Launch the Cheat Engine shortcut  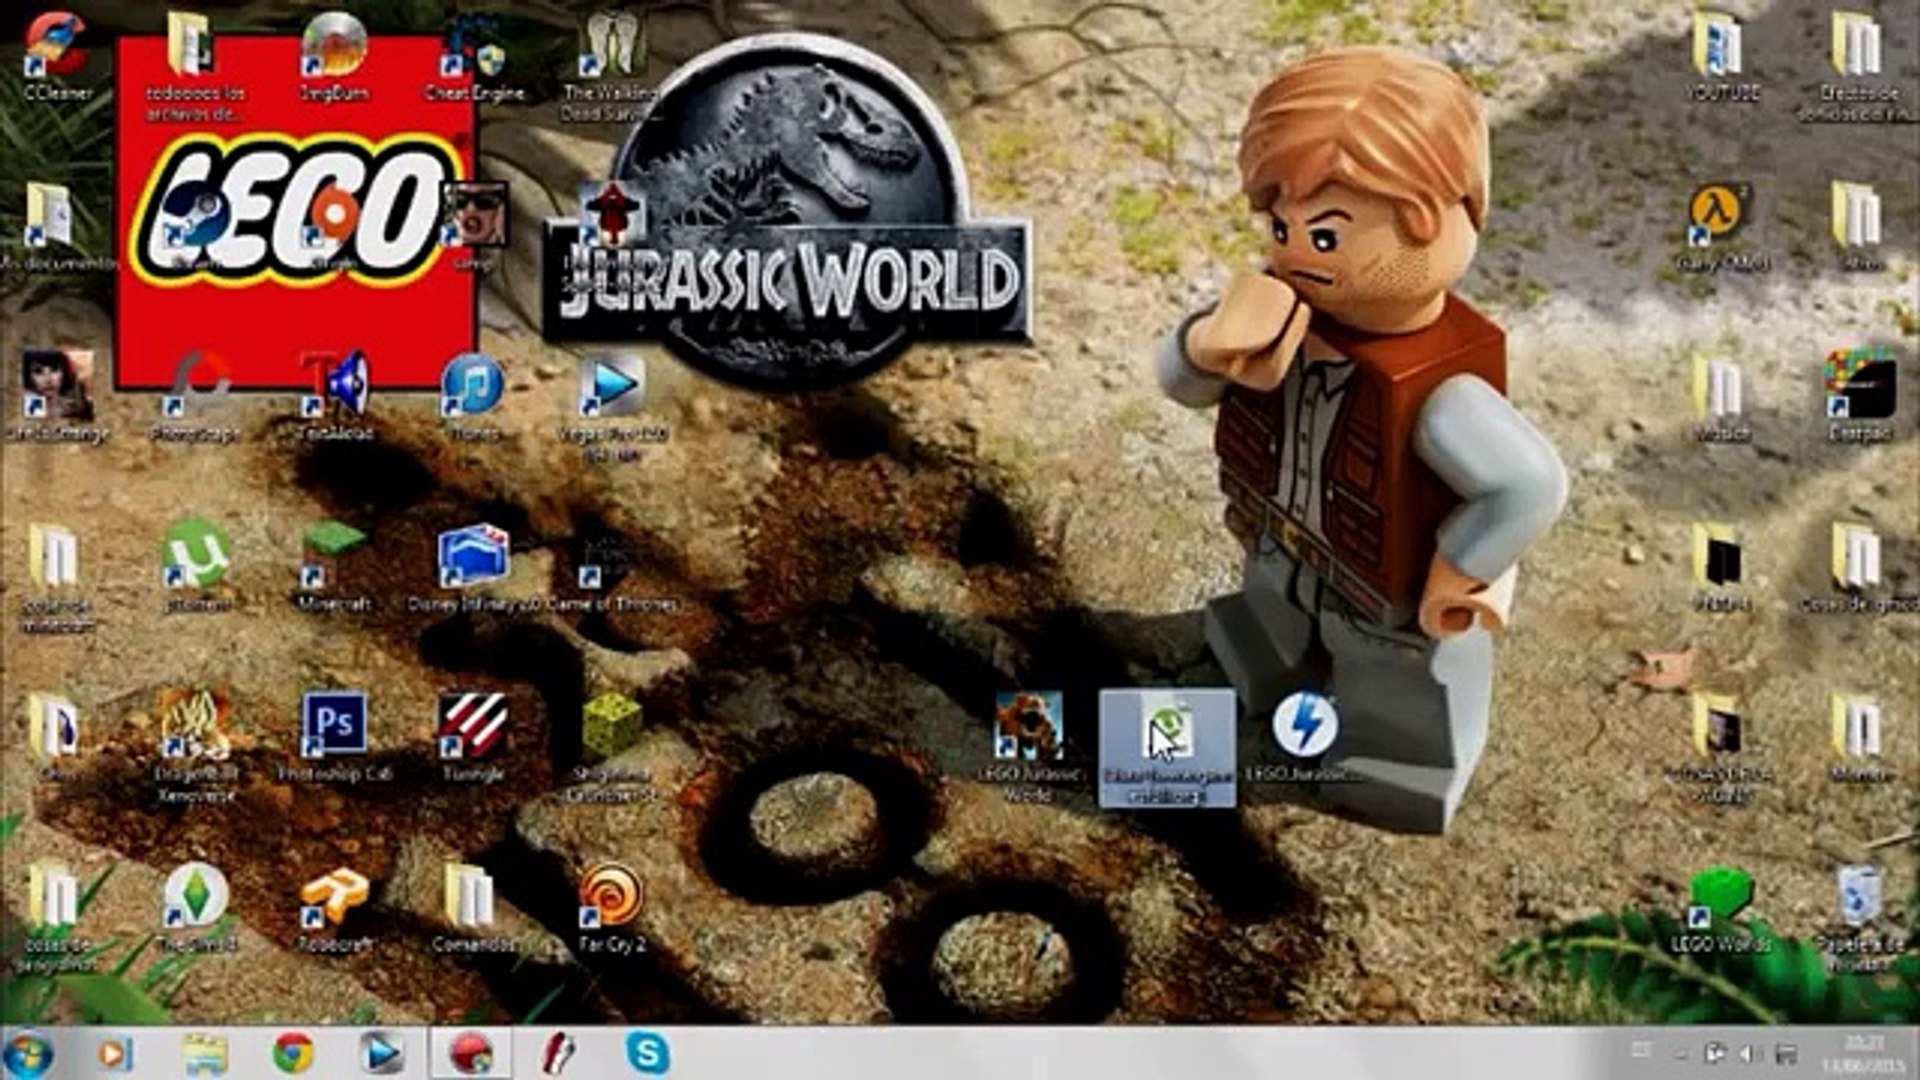(474, 55)
